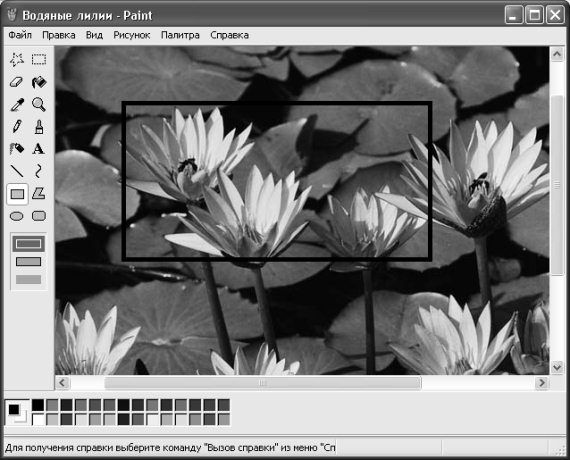
Task: Choose the Magnifier tool
Action: pyautogui.click(x=39, y=105)
